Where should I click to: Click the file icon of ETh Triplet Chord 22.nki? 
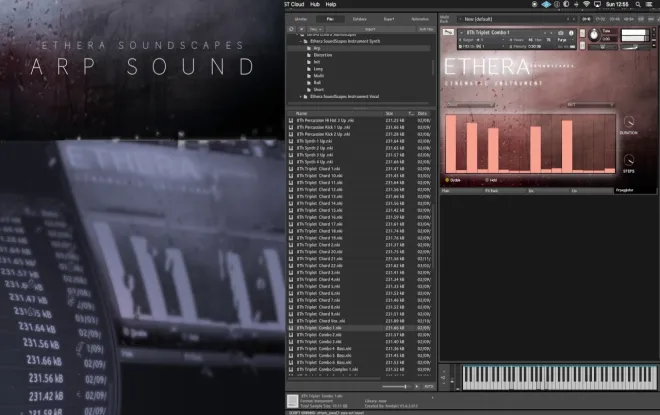pyautogui.click(x=291, y=266)
